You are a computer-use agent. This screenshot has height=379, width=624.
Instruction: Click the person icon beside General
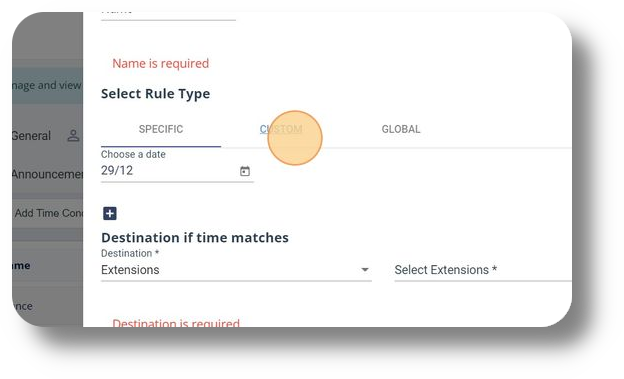click(x=73, y=136)
